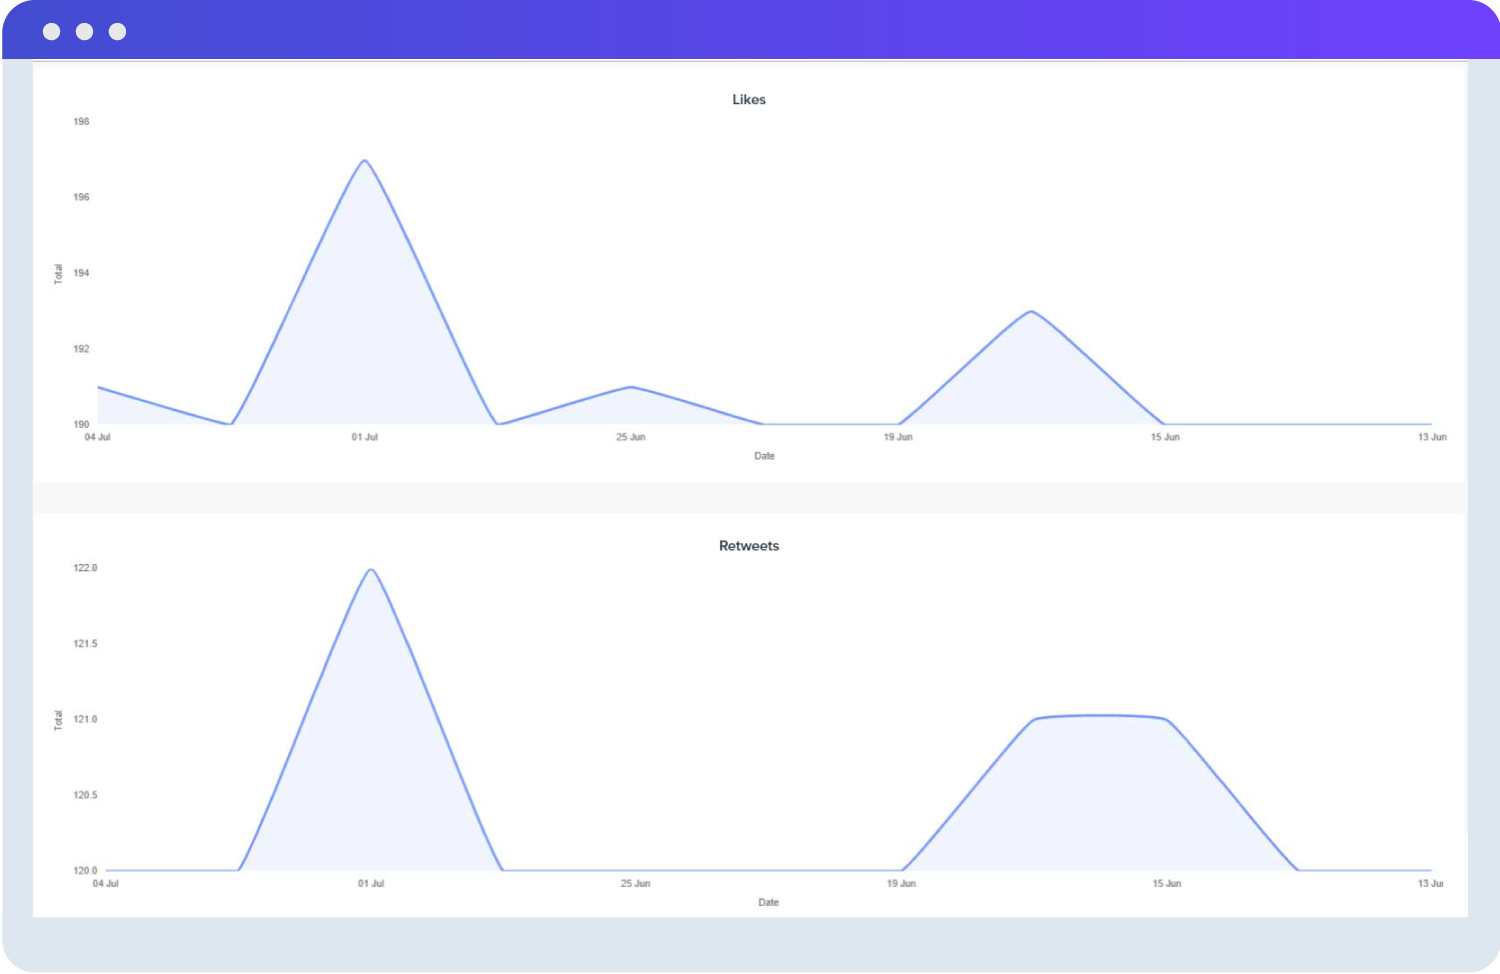Click the 198 tick on Likes y-axis

click(81, 122)
